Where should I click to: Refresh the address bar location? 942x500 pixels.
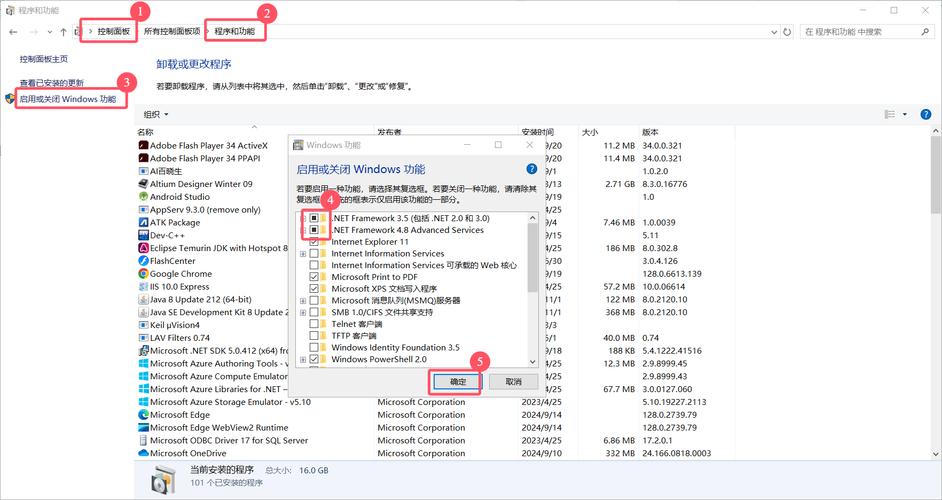pos(787,32)
